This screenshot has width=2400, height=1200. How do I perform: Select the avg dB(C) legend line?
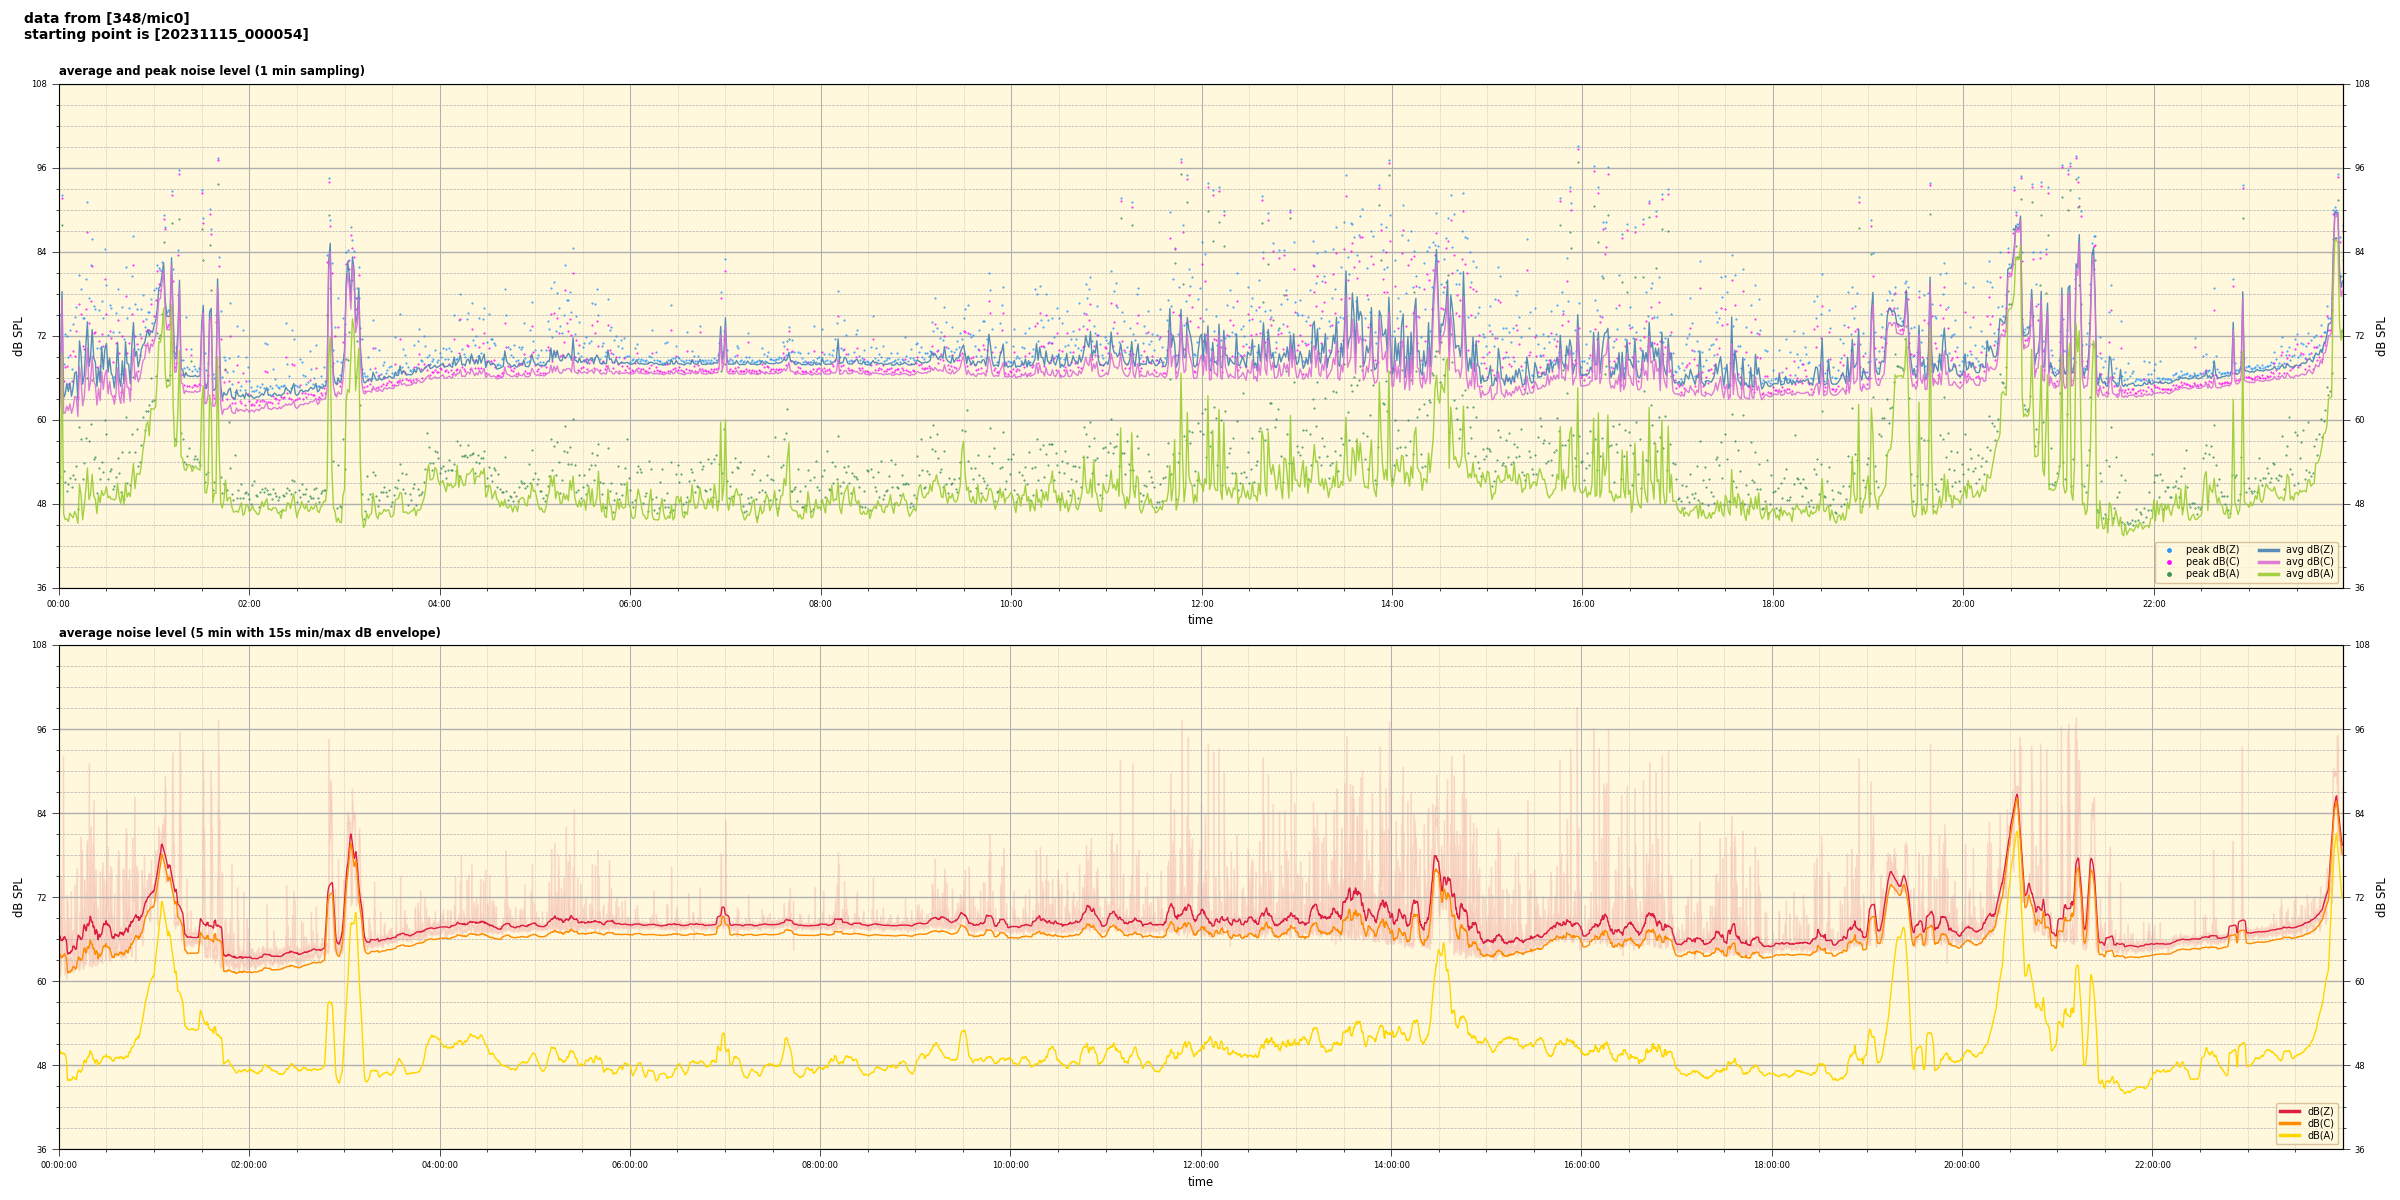pos(2269,562)
